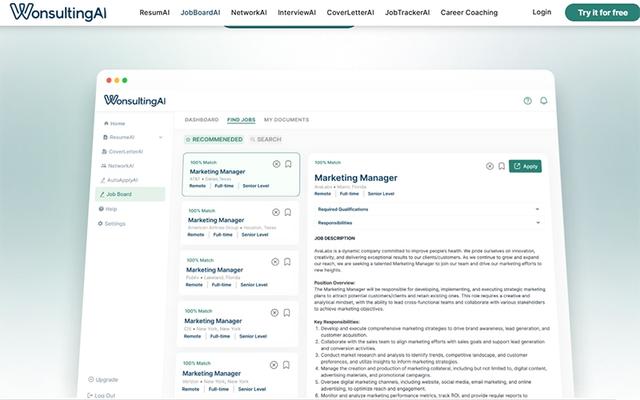The width and height of the screenshot is (640, 400).
Task: Open notifications bell icon
Action: tap(544, 101)
